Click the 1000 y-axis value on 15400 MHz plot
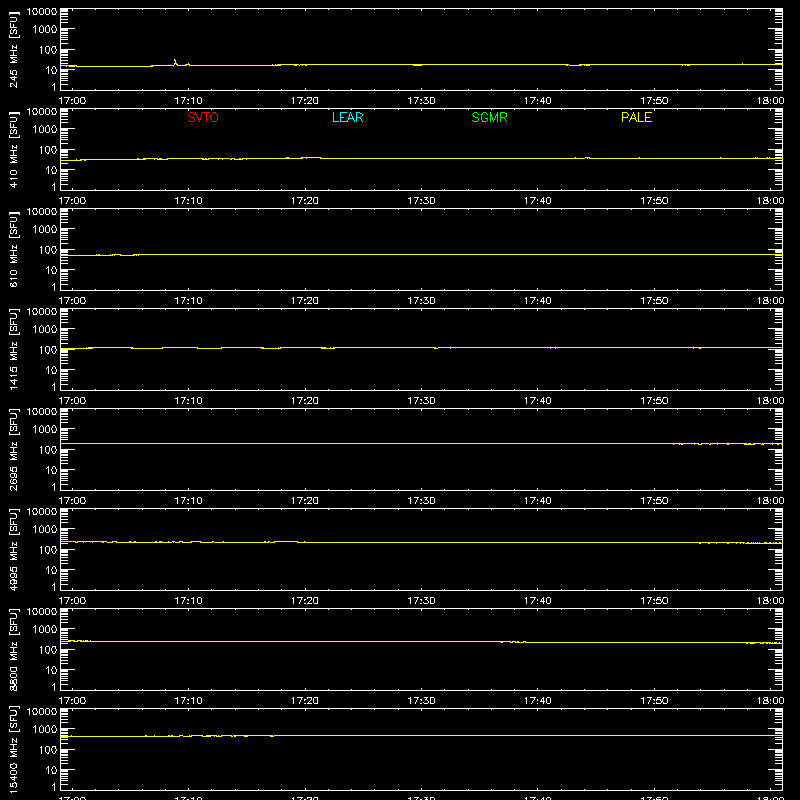The image size is (800, 800). tap(45, 730)
